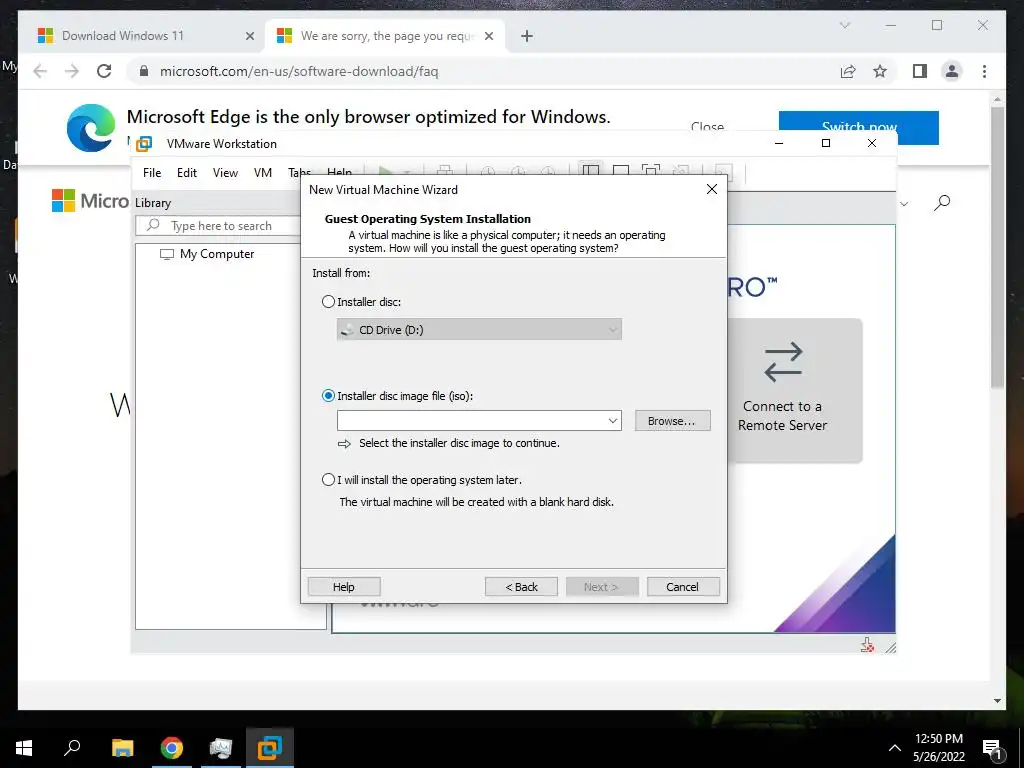Viewport: 1024px width, 768px height.
Task: Click the Power On play icon in VMware
Action: point(386,172)
